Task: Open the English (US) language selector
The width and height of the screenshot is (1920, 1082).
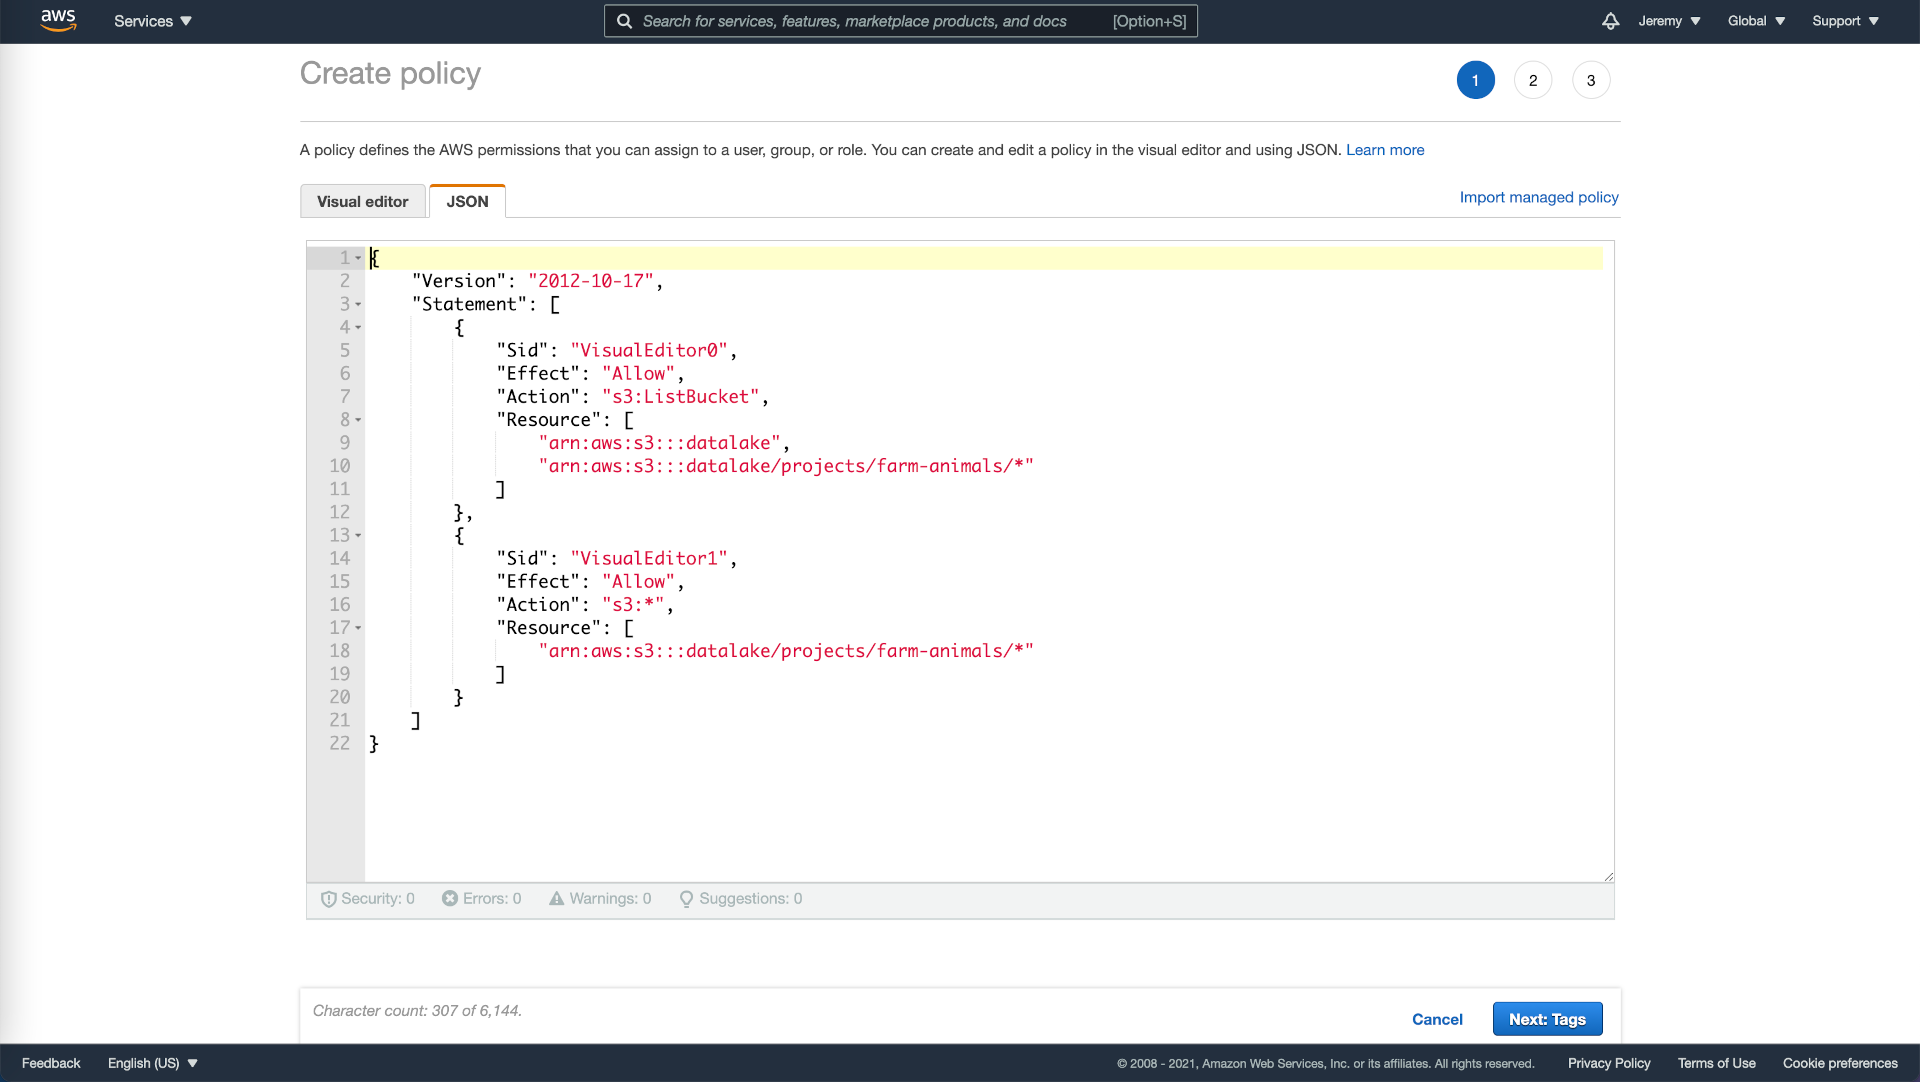Action: [x=152, y=1063]
